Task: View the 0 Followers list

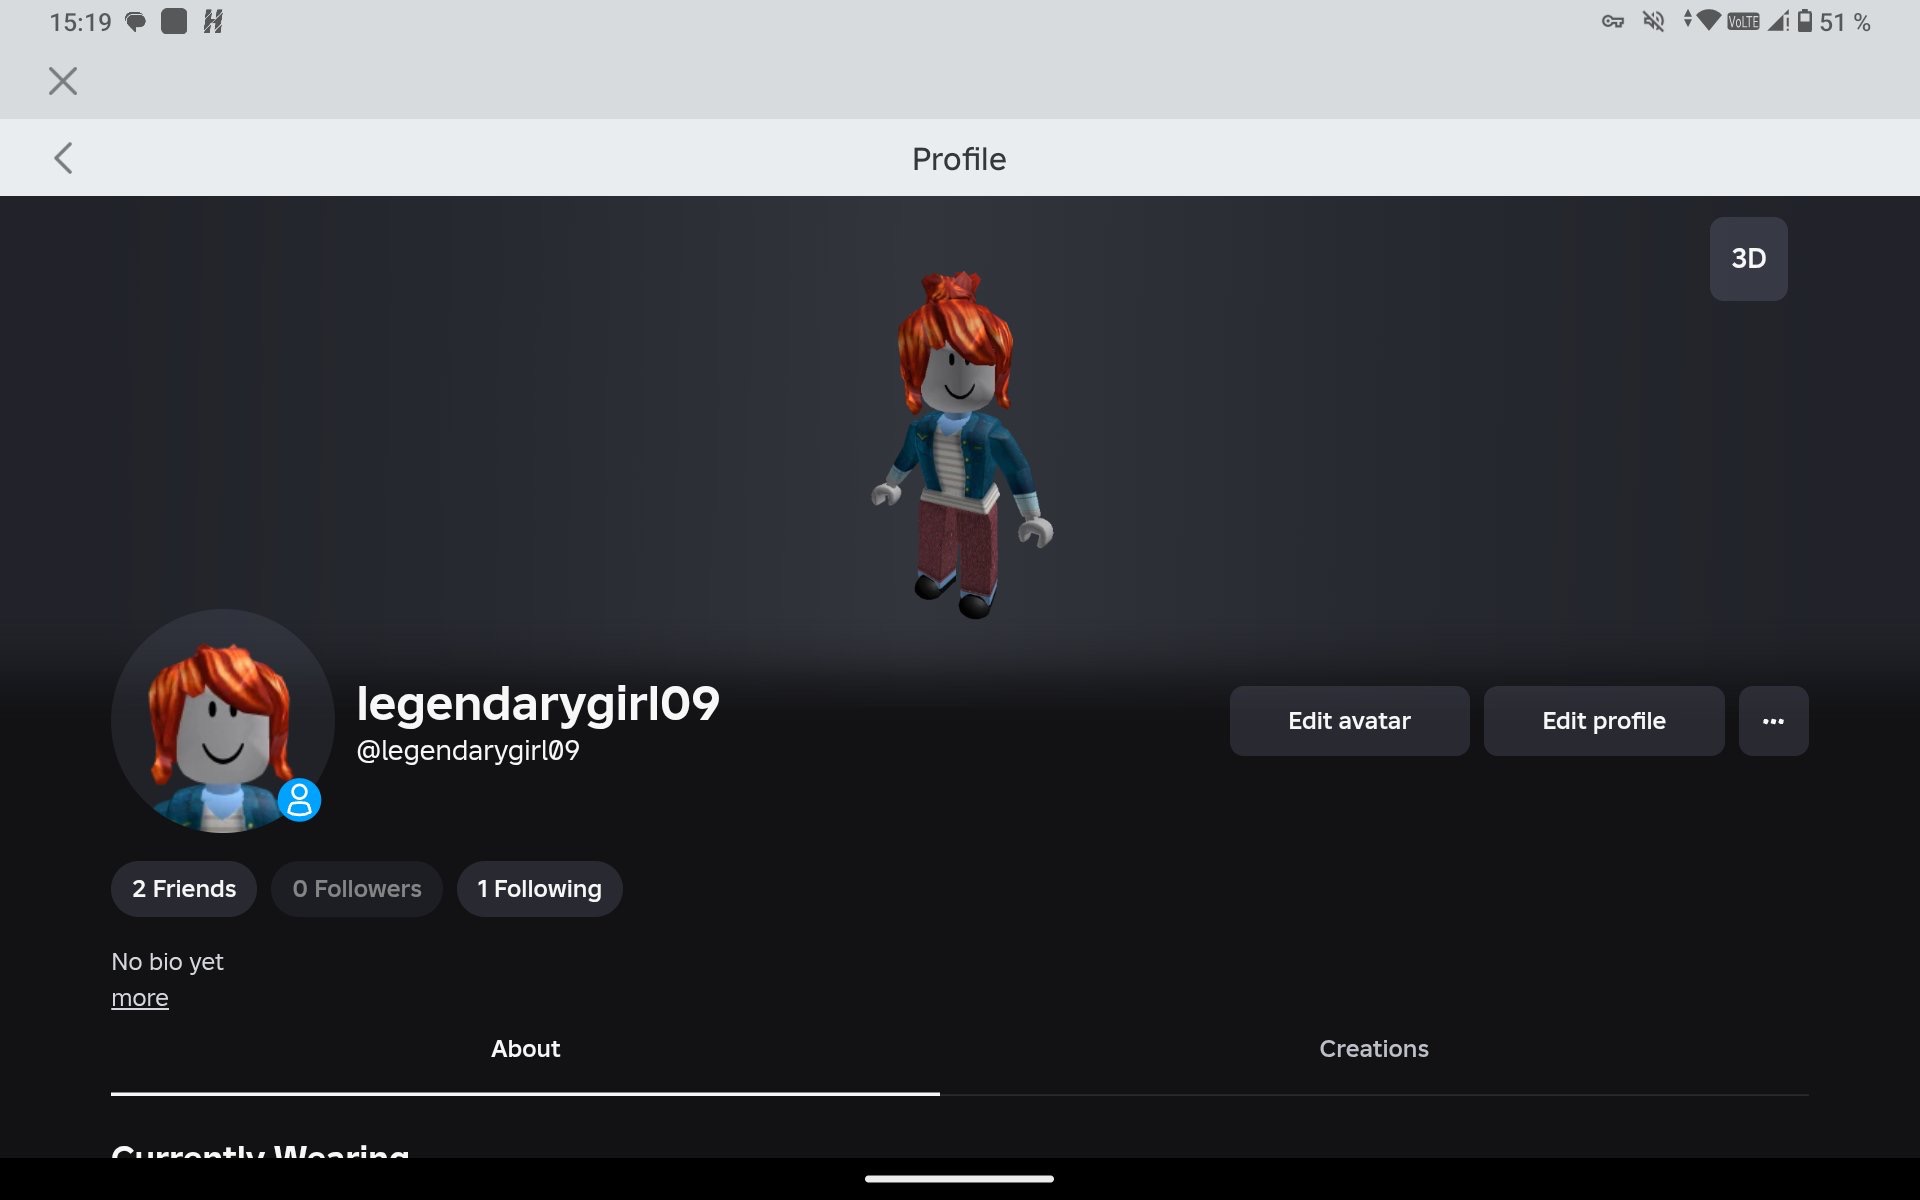Action: point(357,889)
